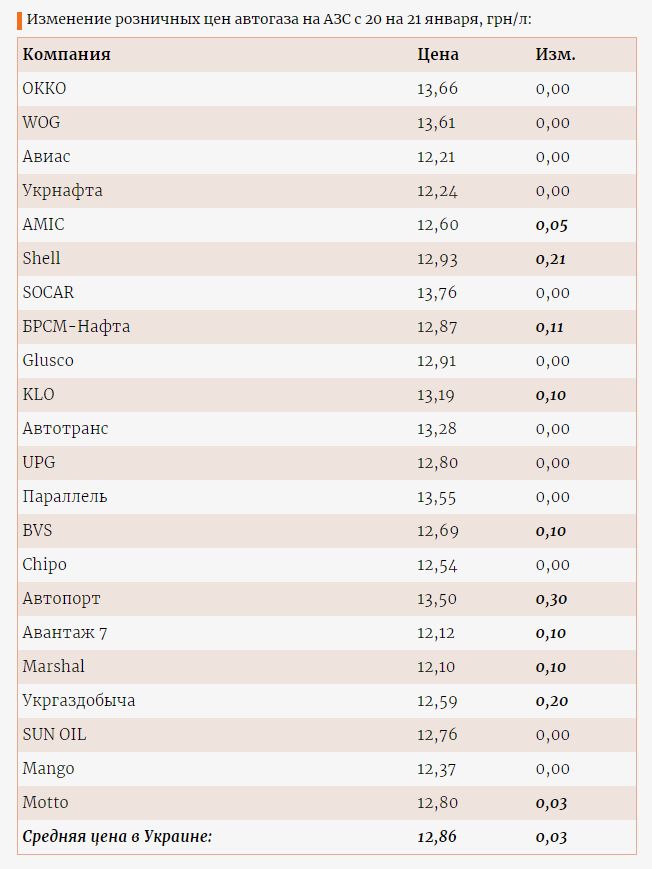This screenshot has width=652, height=869.
Task: Click average price 12,86 in Ukraine
Action: tap(437, 837)
